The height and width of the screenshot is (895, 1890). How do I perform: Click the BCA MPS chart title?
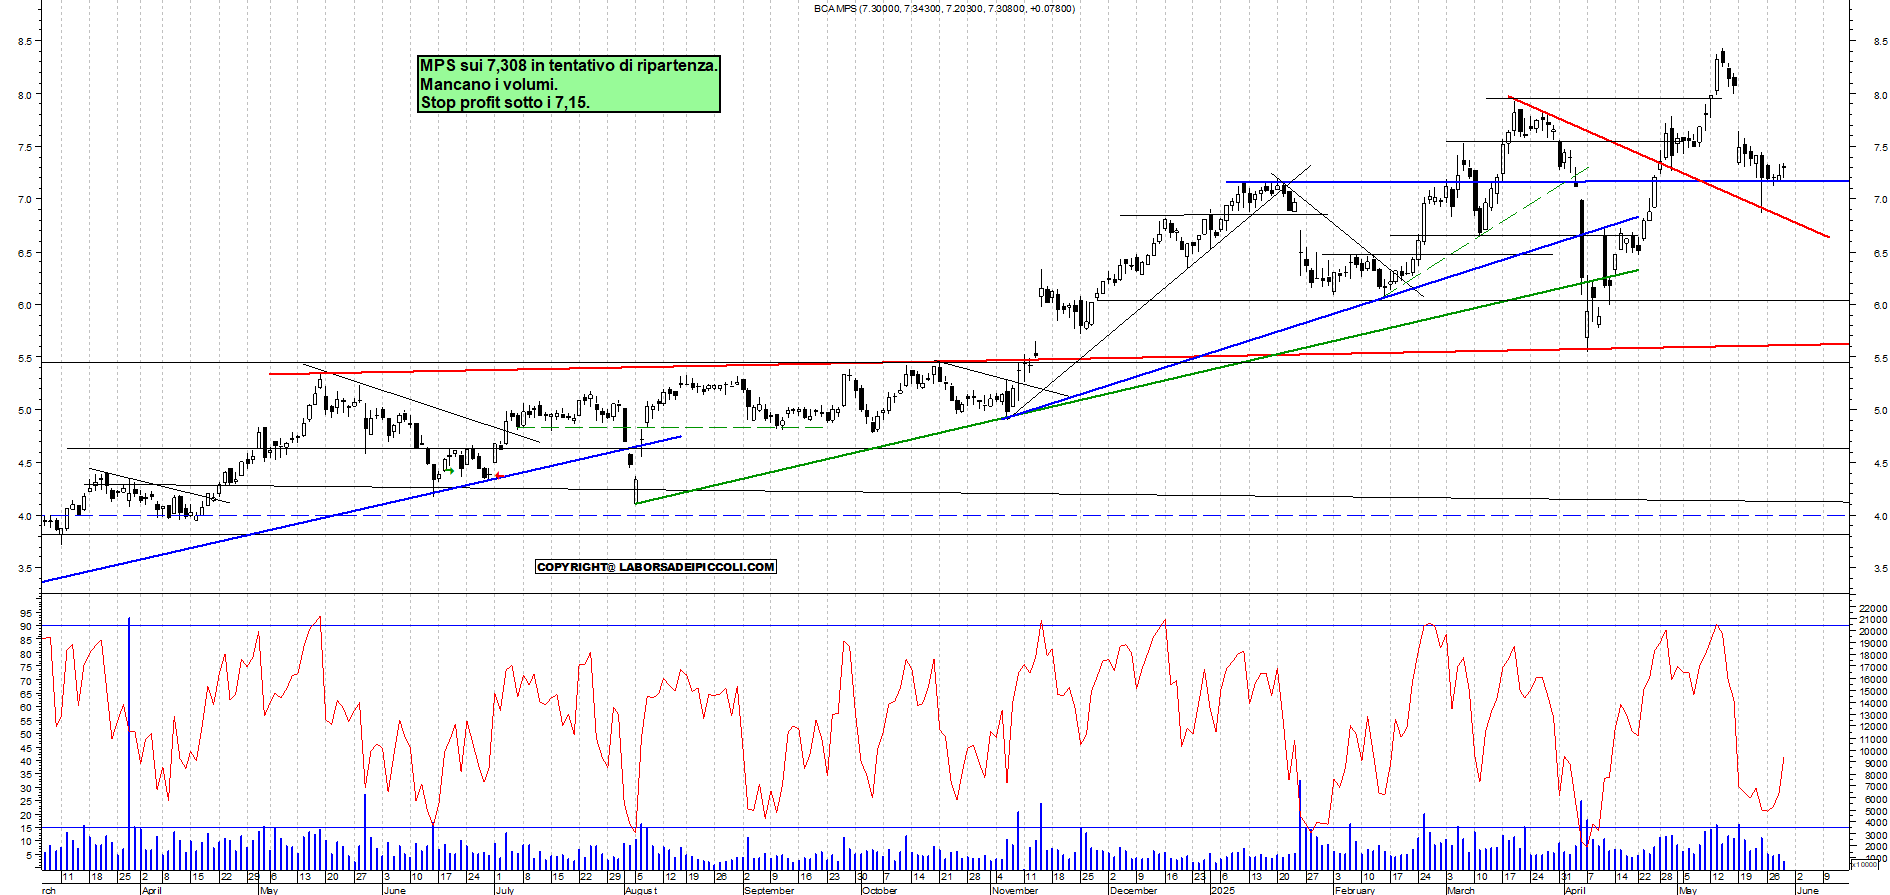943,9
